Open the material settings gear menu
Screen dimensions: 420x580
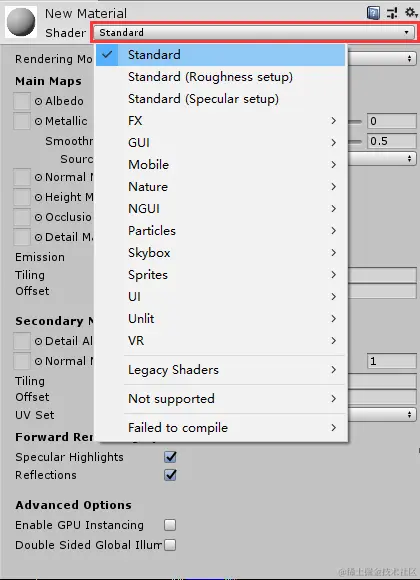411,13
